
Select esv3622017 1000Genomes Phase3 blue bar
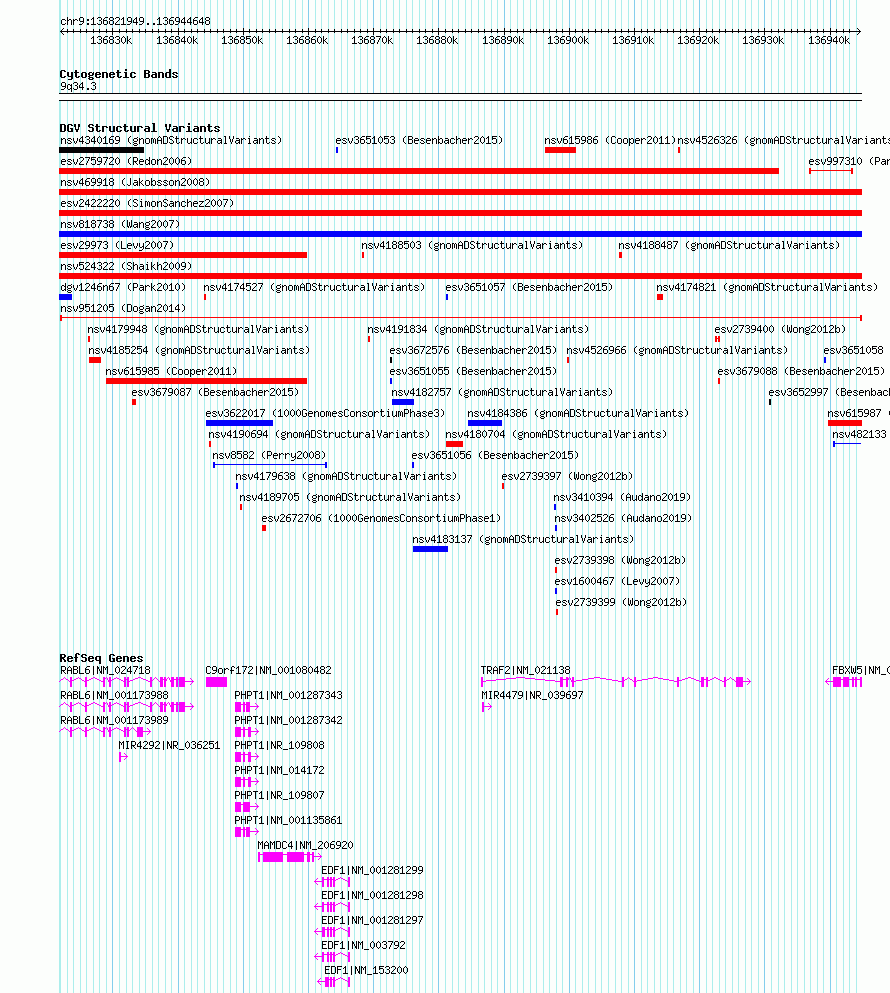(239, 423)
